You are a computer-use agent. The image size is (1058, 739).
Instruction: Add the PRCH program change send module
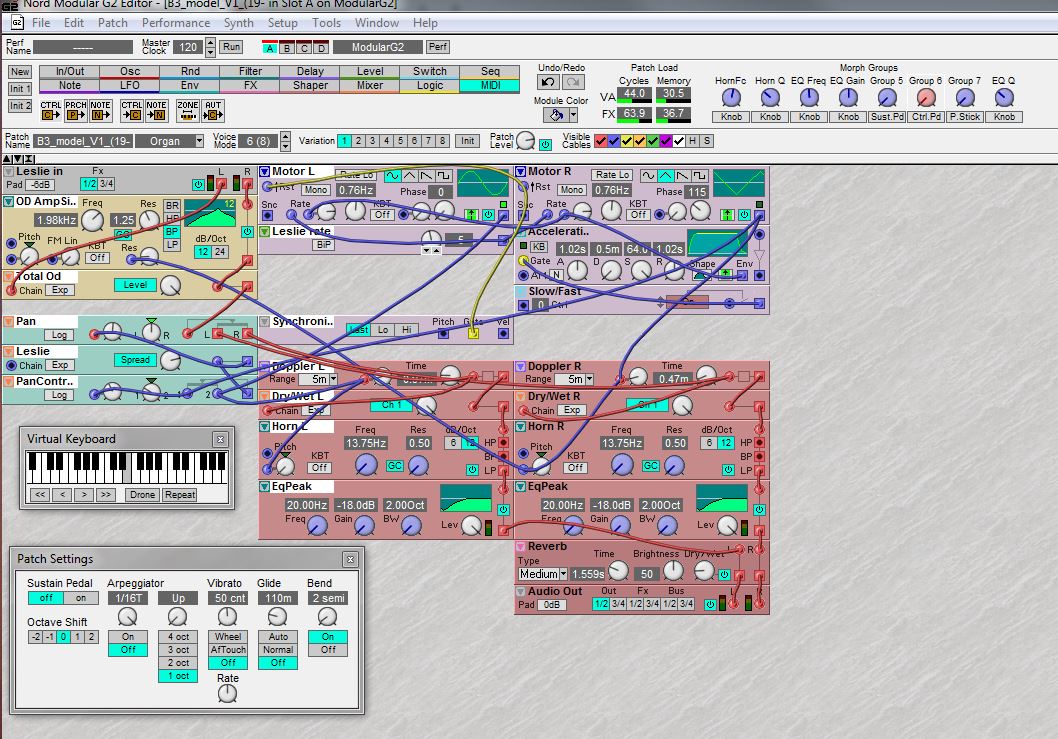point(76,111)
